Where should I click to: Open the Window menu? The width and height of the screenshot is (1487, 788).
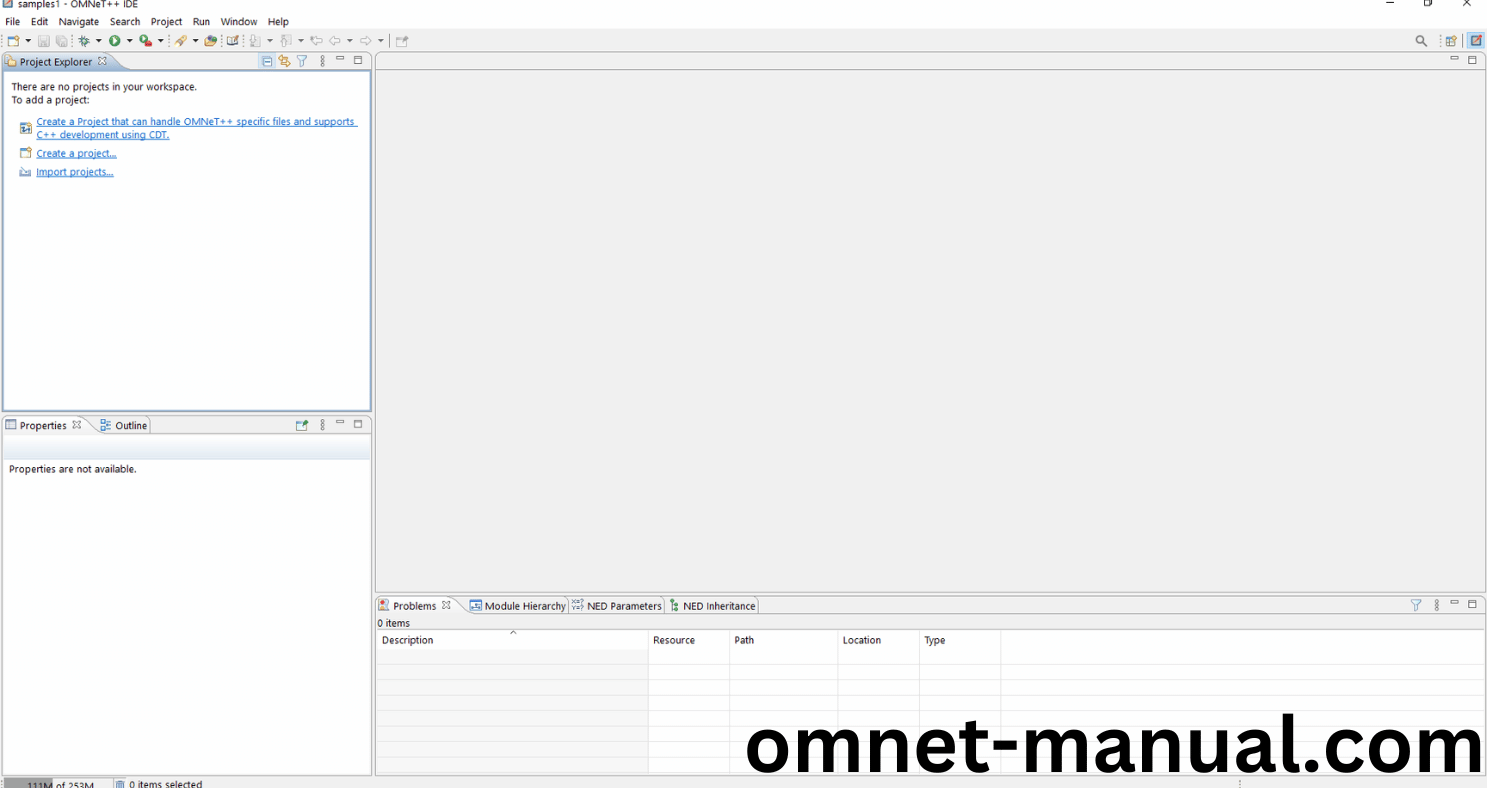(239, 22)
